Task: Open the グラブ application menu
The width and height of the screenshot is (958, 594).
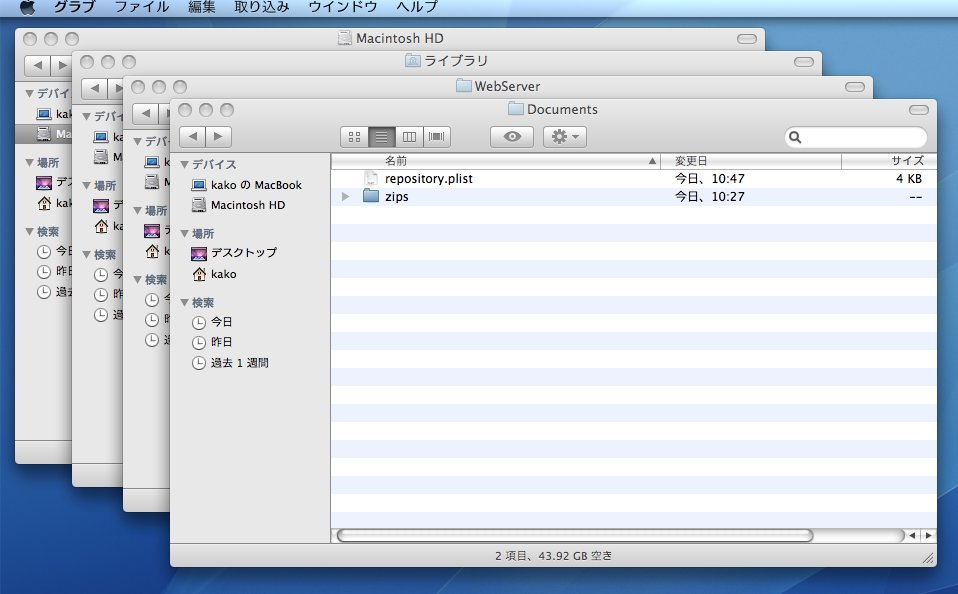Action: coord(75,7)
